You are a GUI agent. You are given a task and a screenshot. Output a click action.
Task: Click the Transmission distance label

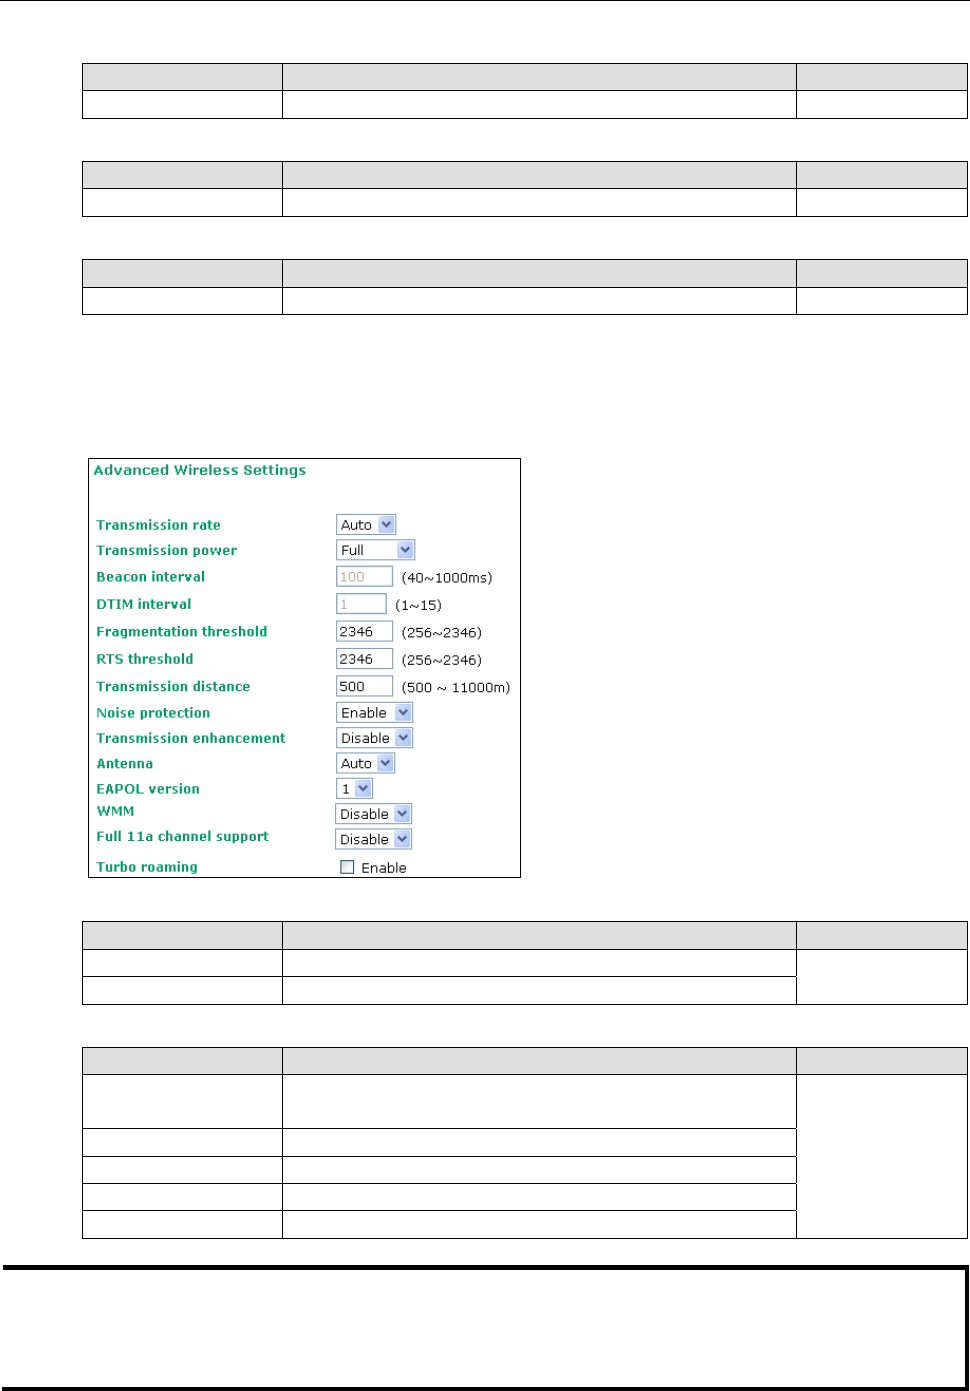173,686
